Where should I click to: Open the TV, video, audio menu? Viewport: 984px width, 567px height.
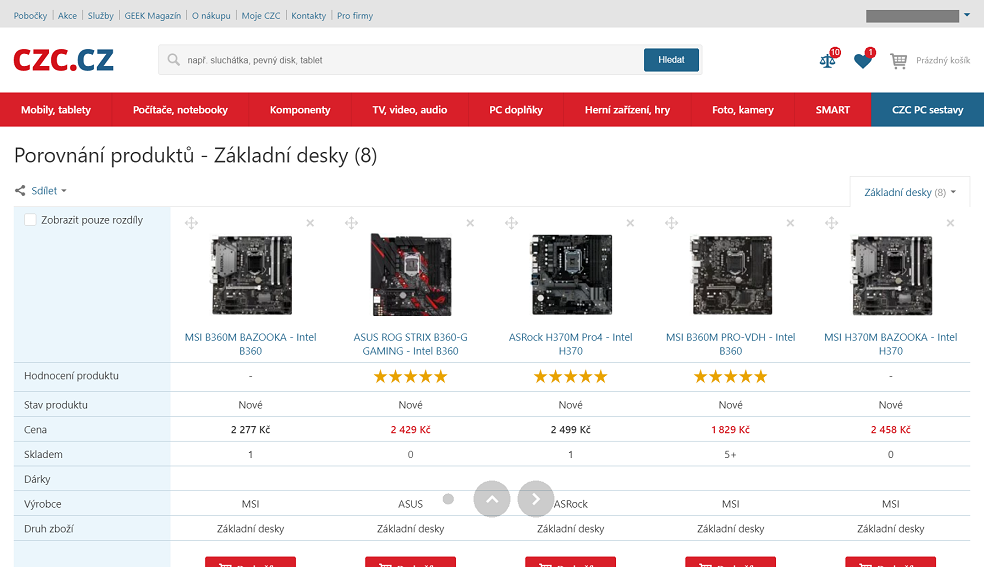point(410,110)
